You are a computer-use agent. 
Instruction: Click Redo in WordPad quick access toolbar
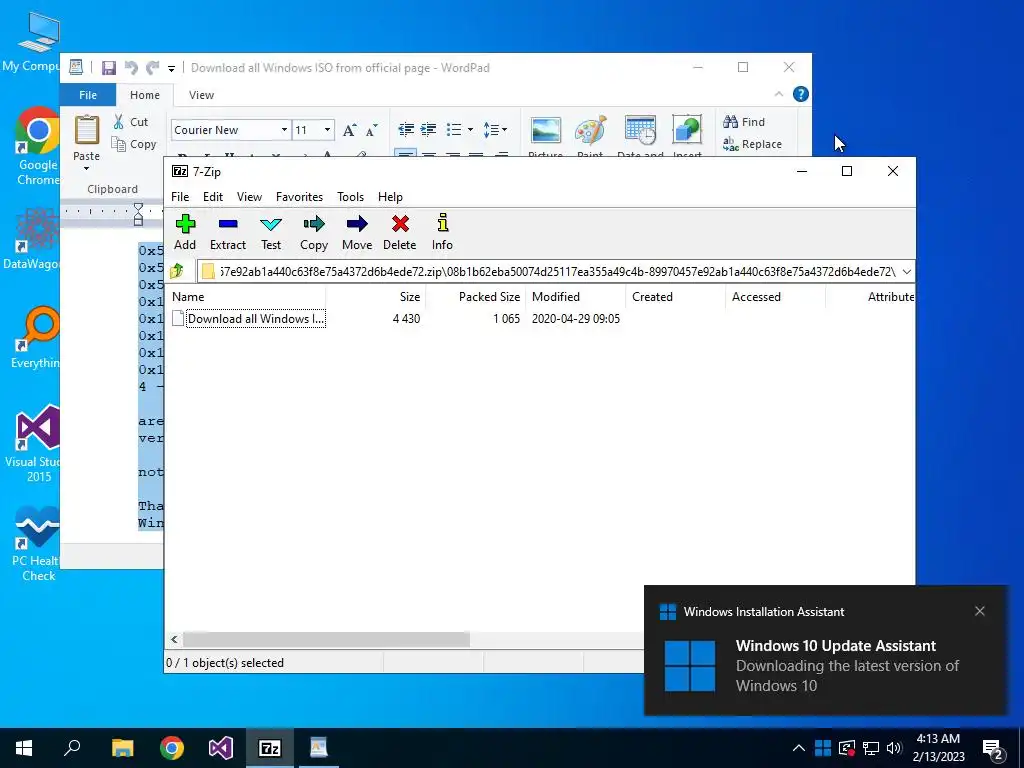(x=152, y=67)
